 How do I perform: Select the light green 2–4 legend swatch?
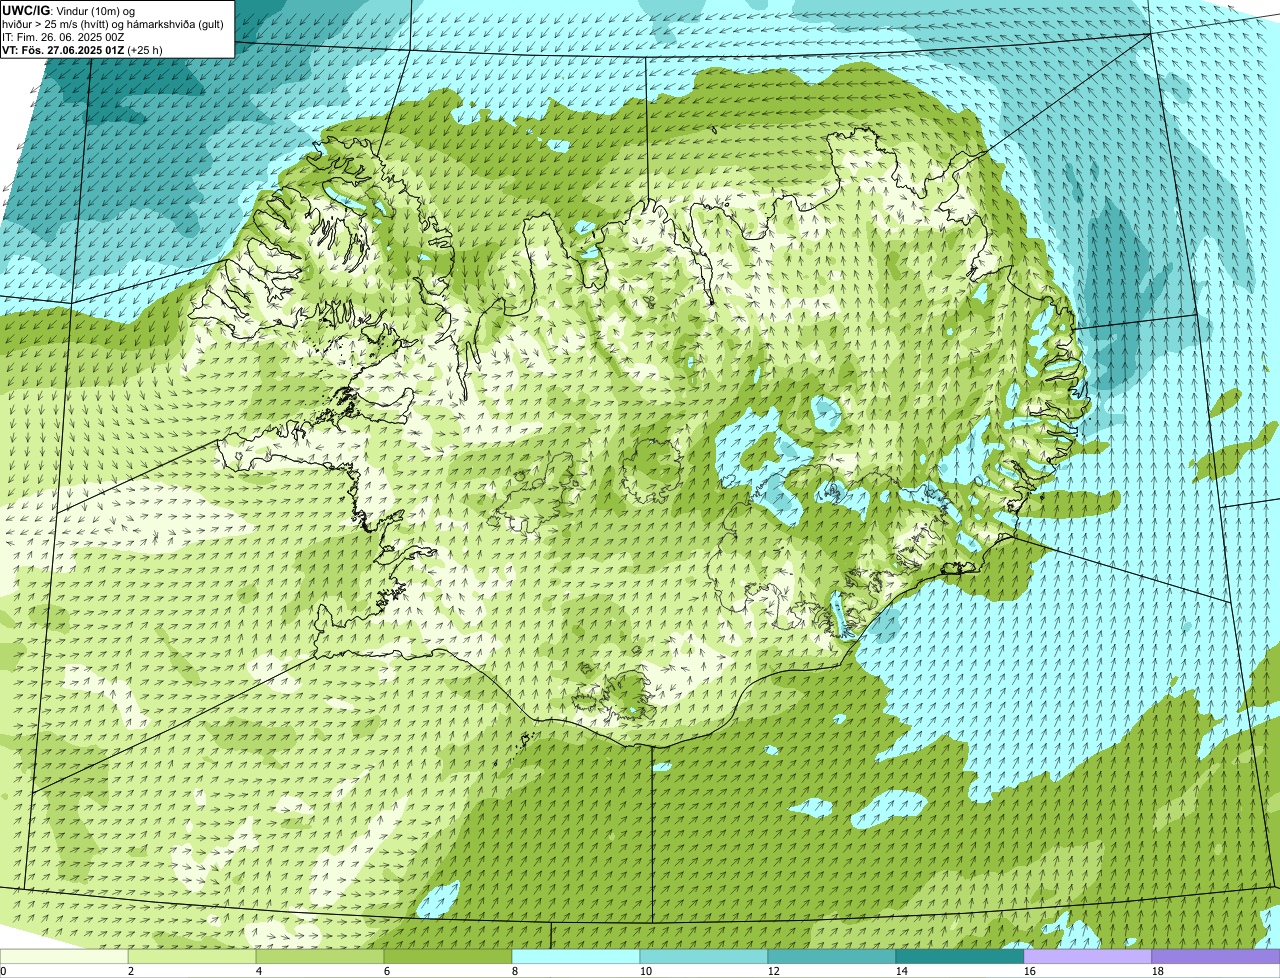pos(192,956)
